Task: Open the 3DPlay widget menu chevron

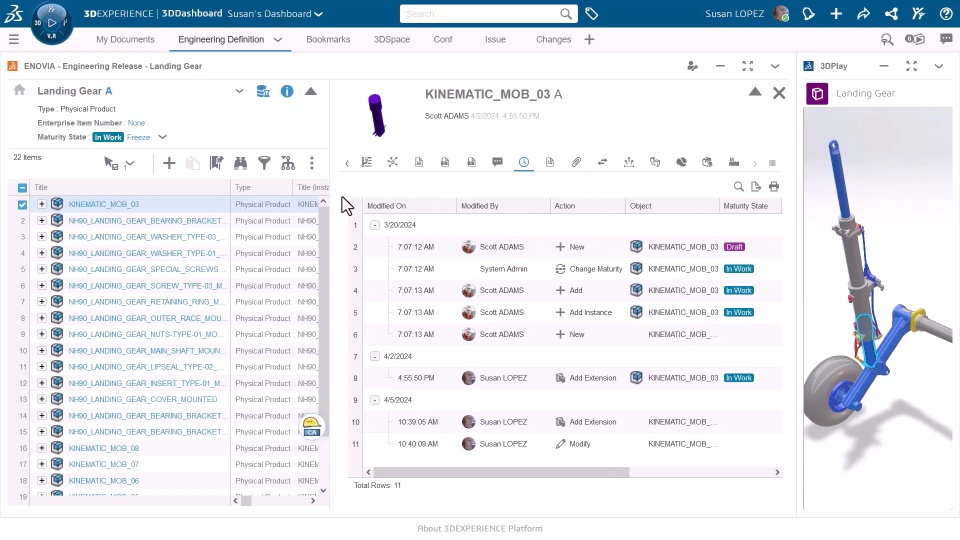Action: coord(939,66)
